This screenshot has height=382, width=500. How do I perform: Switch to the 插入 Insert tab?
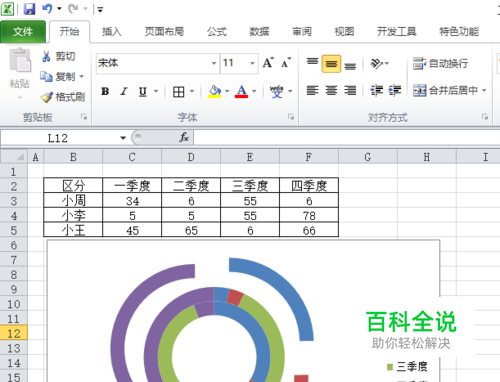click(x=112, y=32)
